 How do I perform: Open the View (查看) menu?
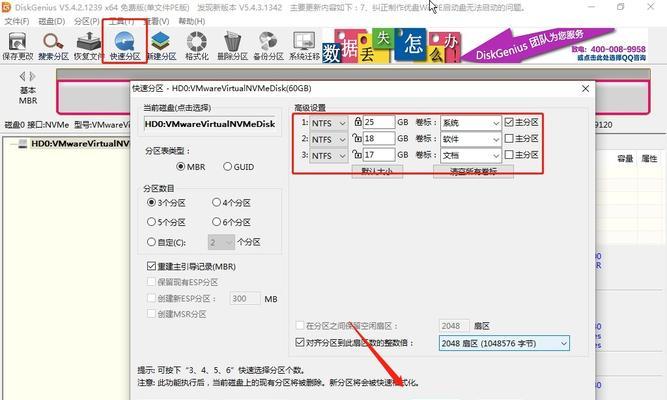tap(157, 21)
